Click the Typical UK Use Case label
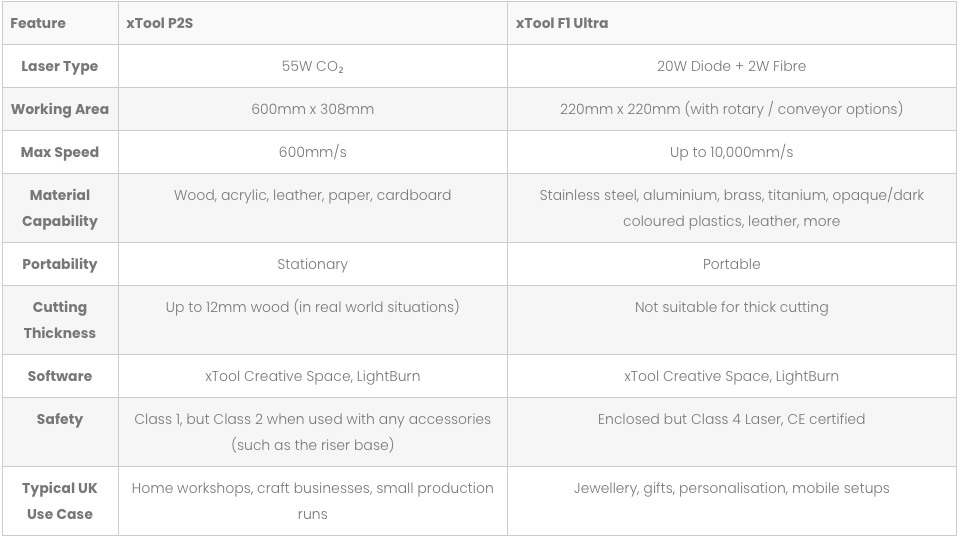Viewport: 960px width, 539px height. [x=60, y=501]
